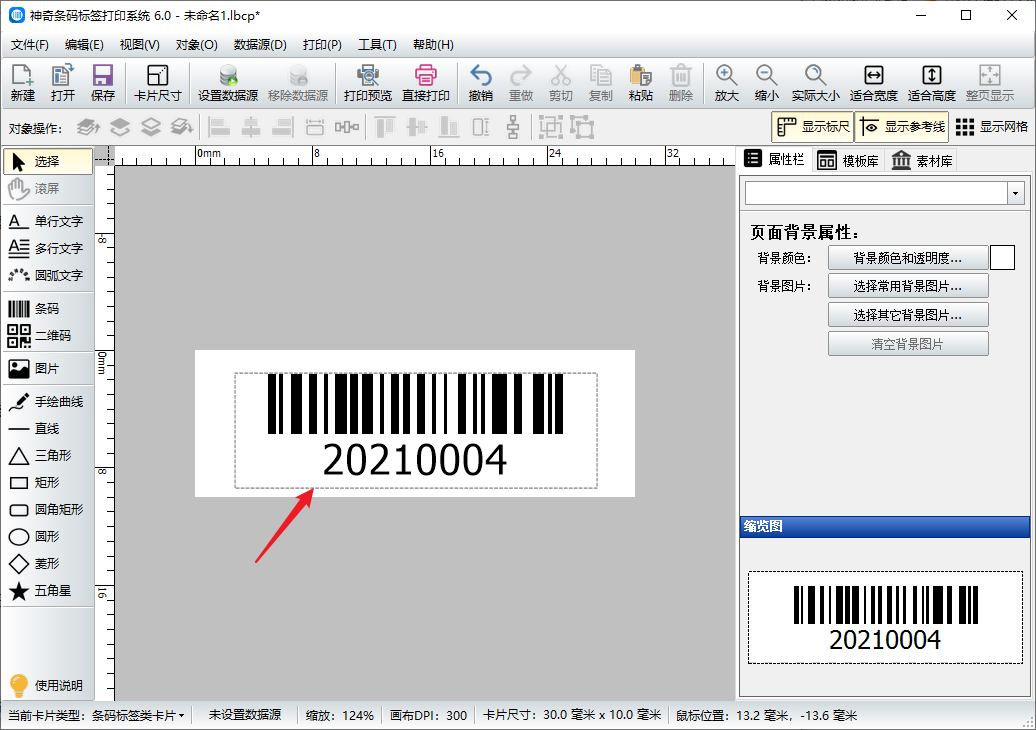The width and height of the screenshot is (1036, 730).
Task: Select the 圆角矩形 rounded rectangle tool
Action: tap(48, 509)
